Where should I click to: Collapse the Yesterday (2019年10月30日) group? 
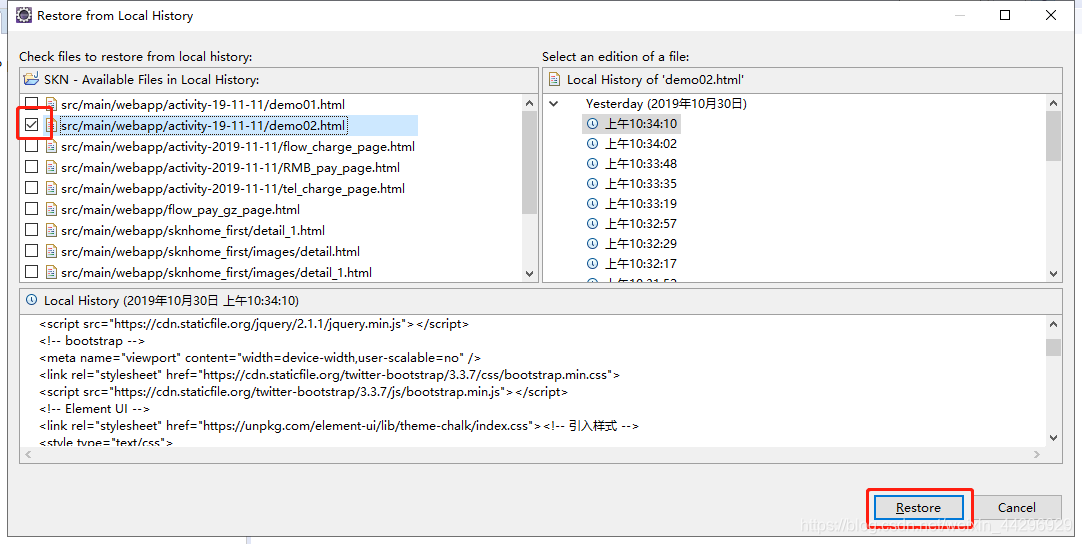click(x=553, y=104)
